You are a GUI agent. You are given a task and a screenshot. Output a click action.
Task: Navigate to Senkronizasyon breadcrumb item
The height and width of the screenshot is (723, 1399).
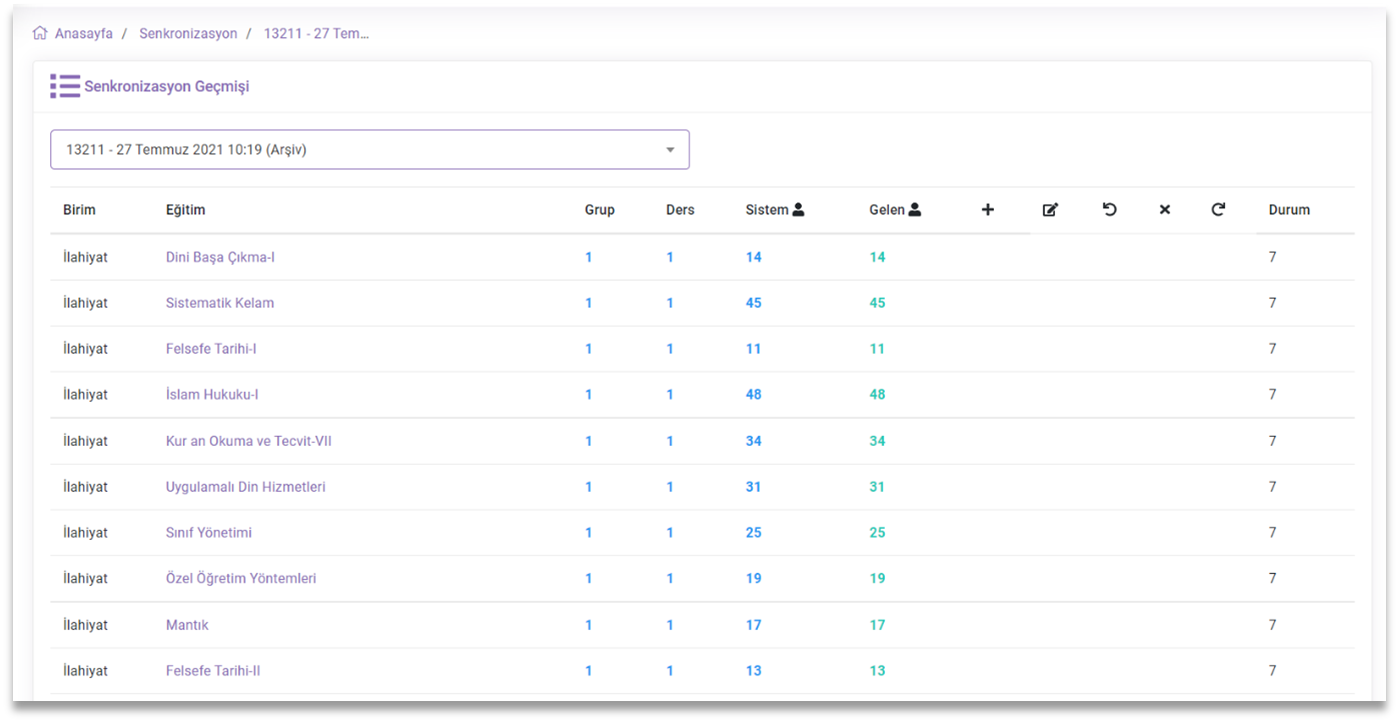coord(188,33)
